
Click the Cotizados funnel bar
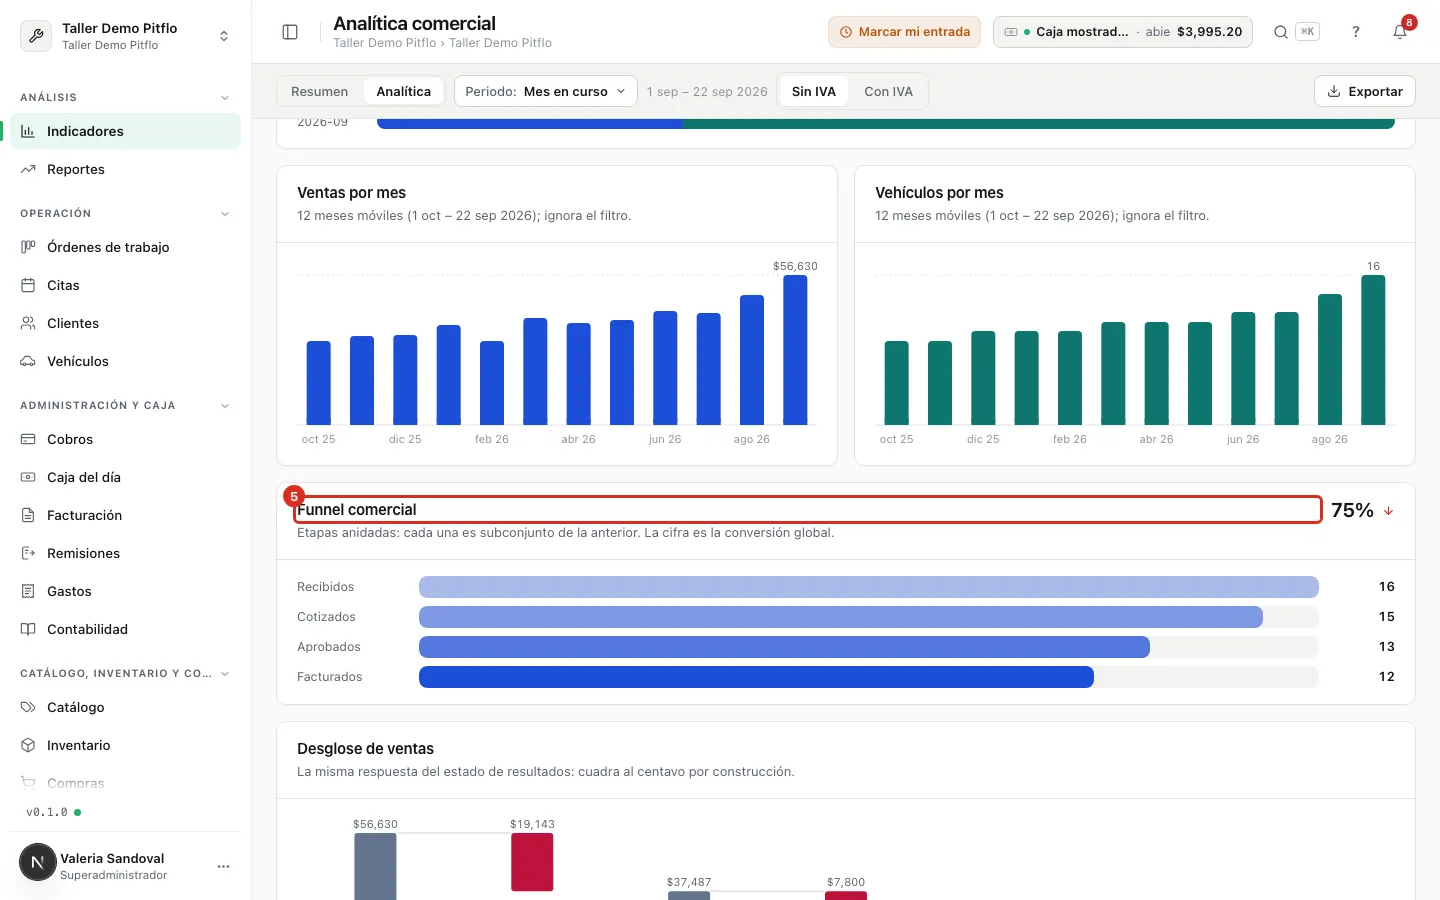click(841, 617)
